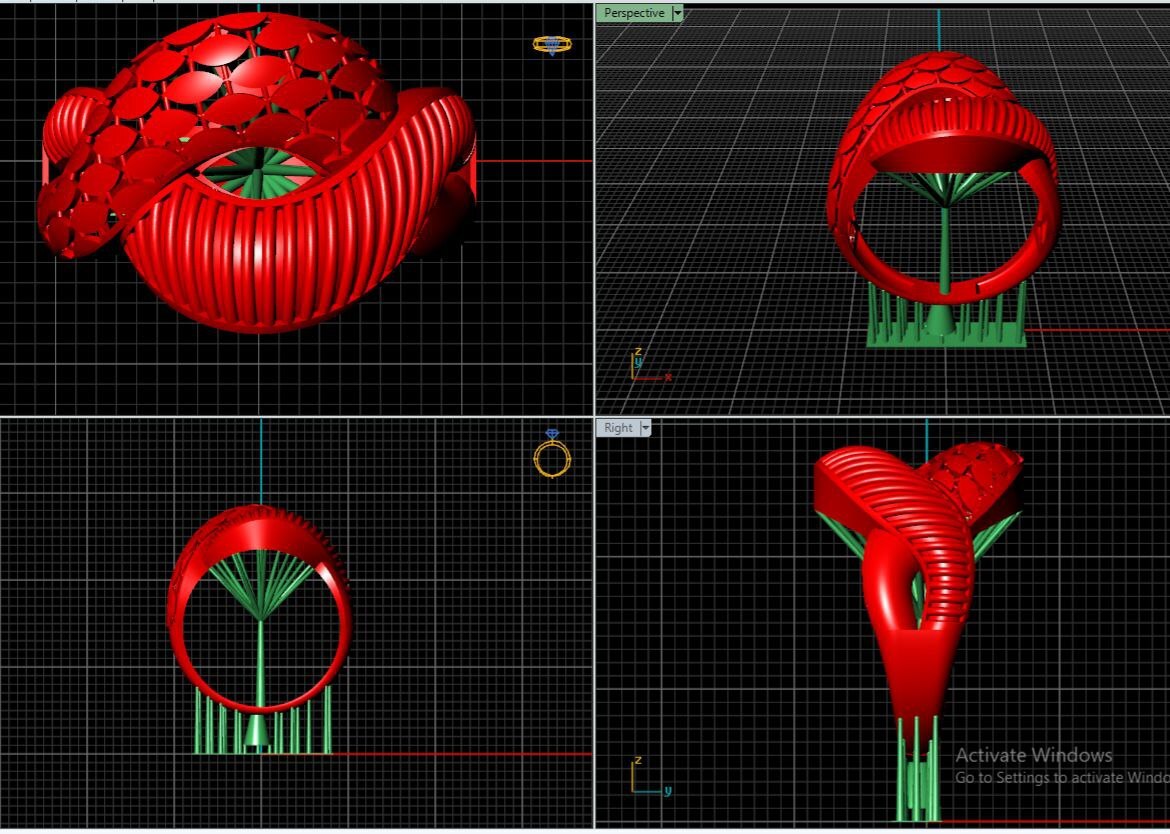Image resolution: width=1170 pixels, height=834 pixels.
Task: Select the scaled dome surface in top-left viewport
Action: 240,80
